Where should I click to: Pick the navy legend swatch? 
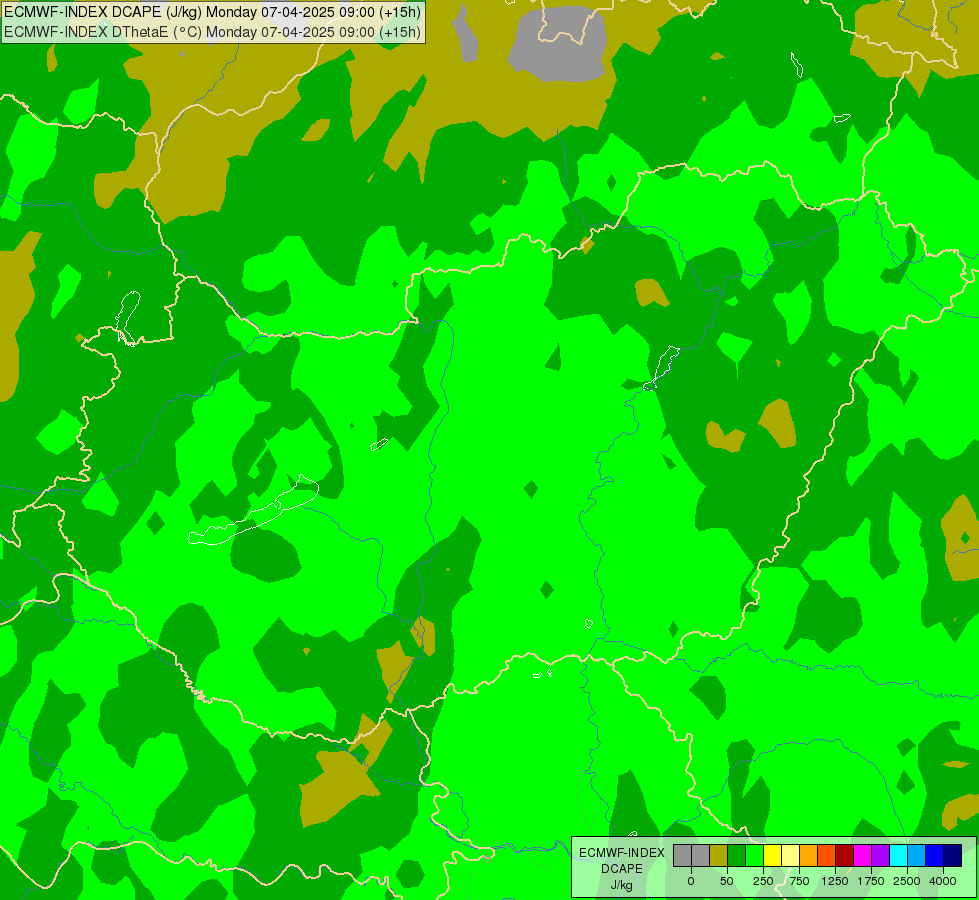tap(953, 856)
